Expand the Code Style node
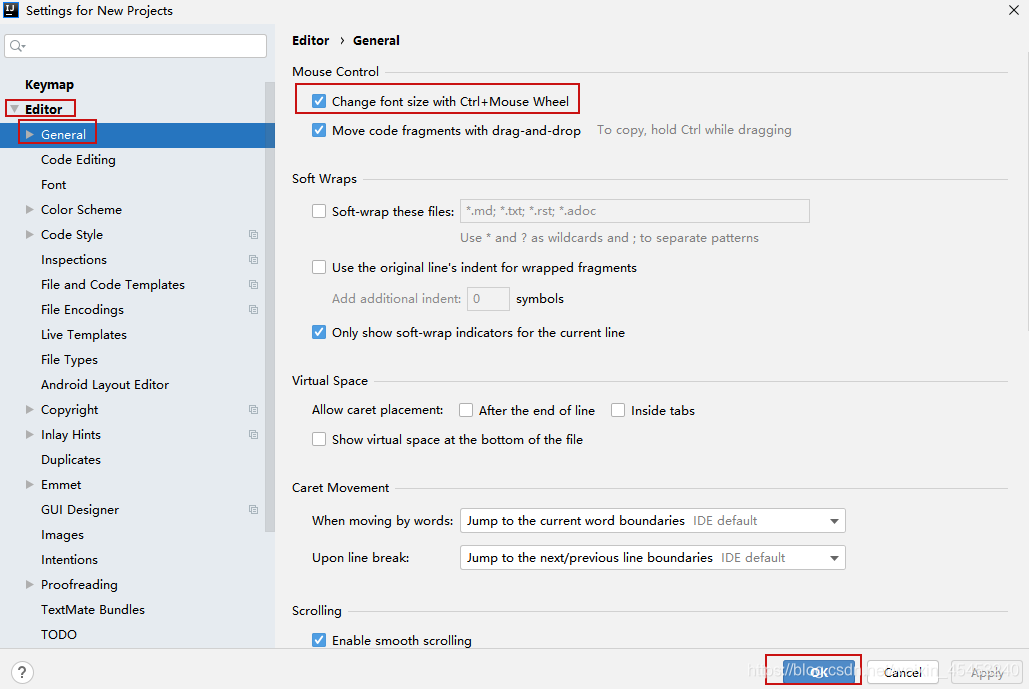The width and height of the screenshot is (1029, 689). (x=30, y=234)
